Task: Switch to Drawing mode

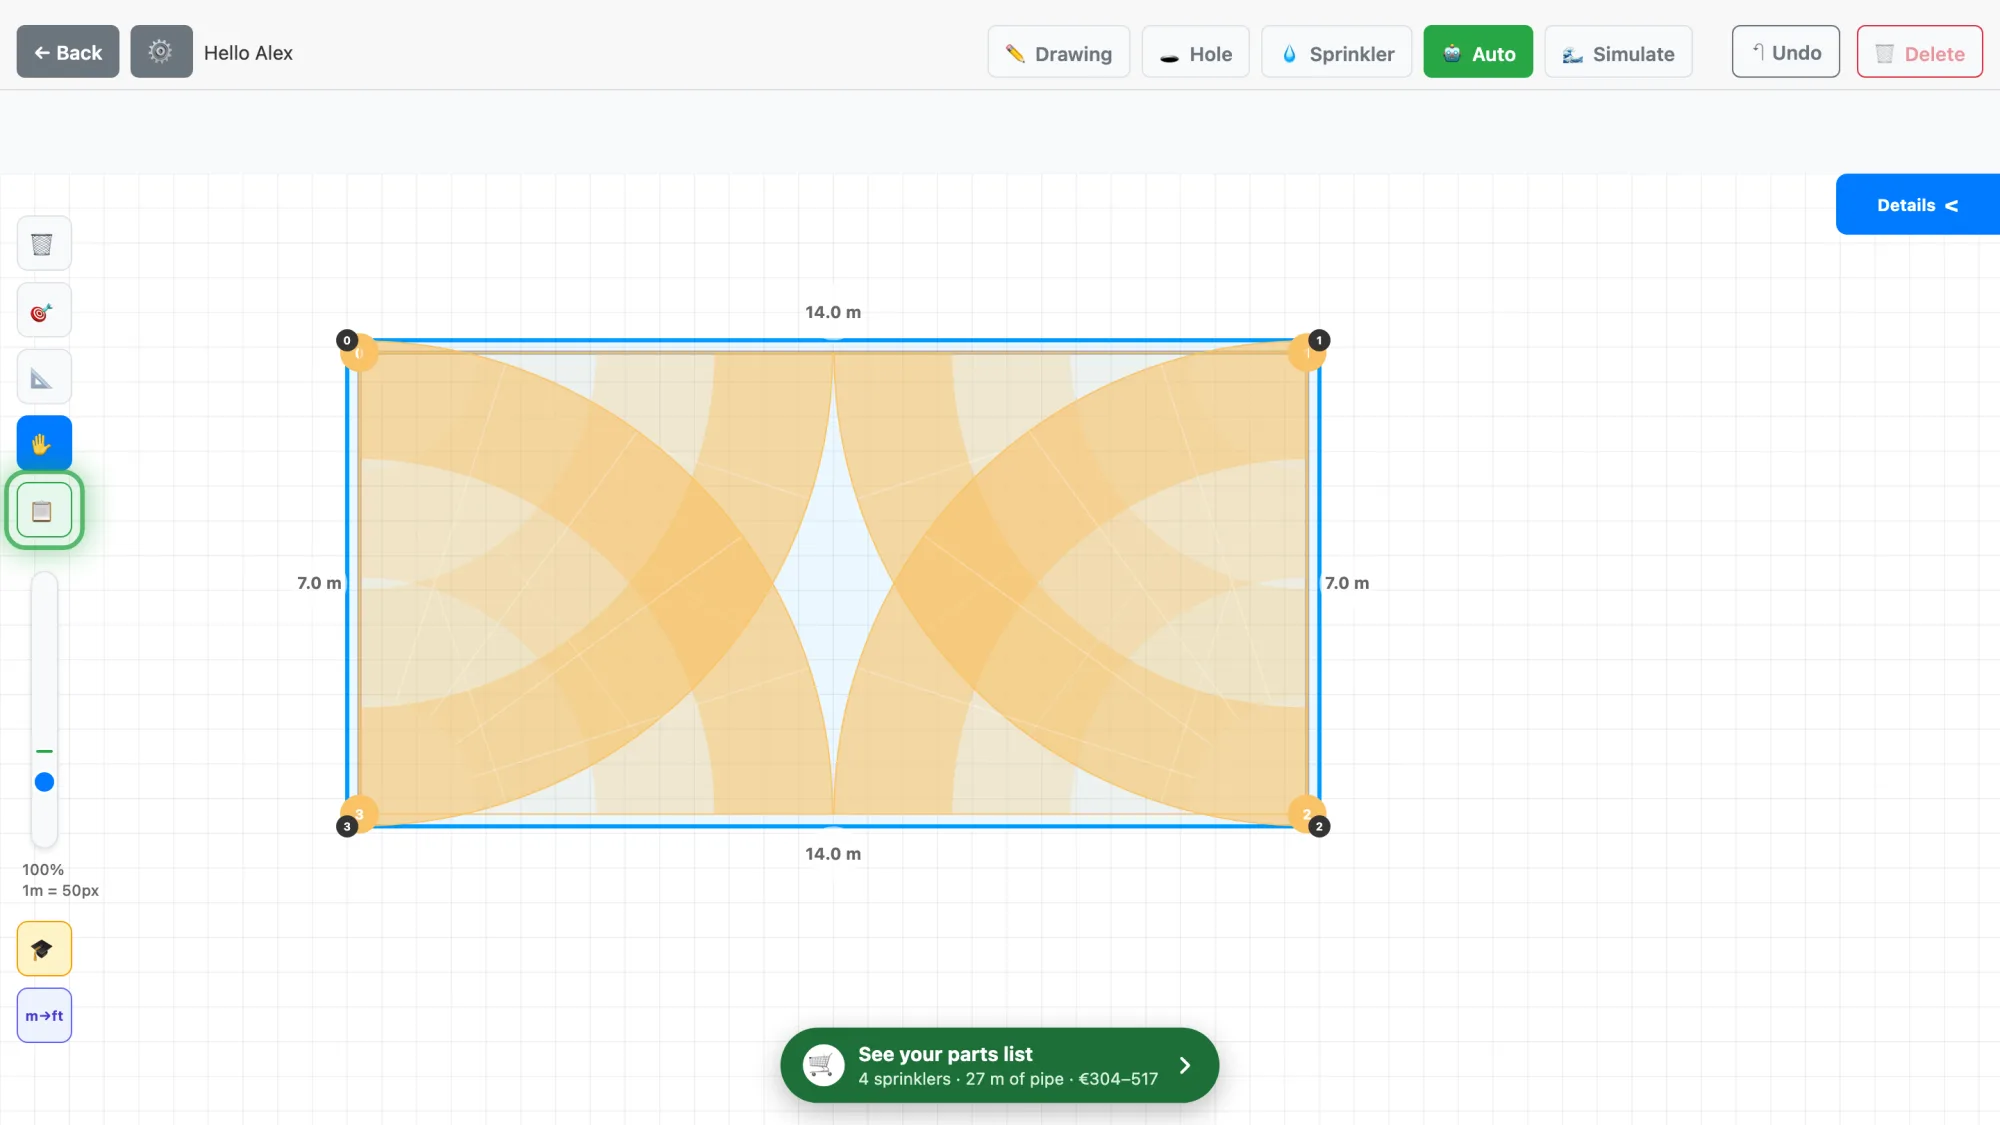Action: [1059, 52]
